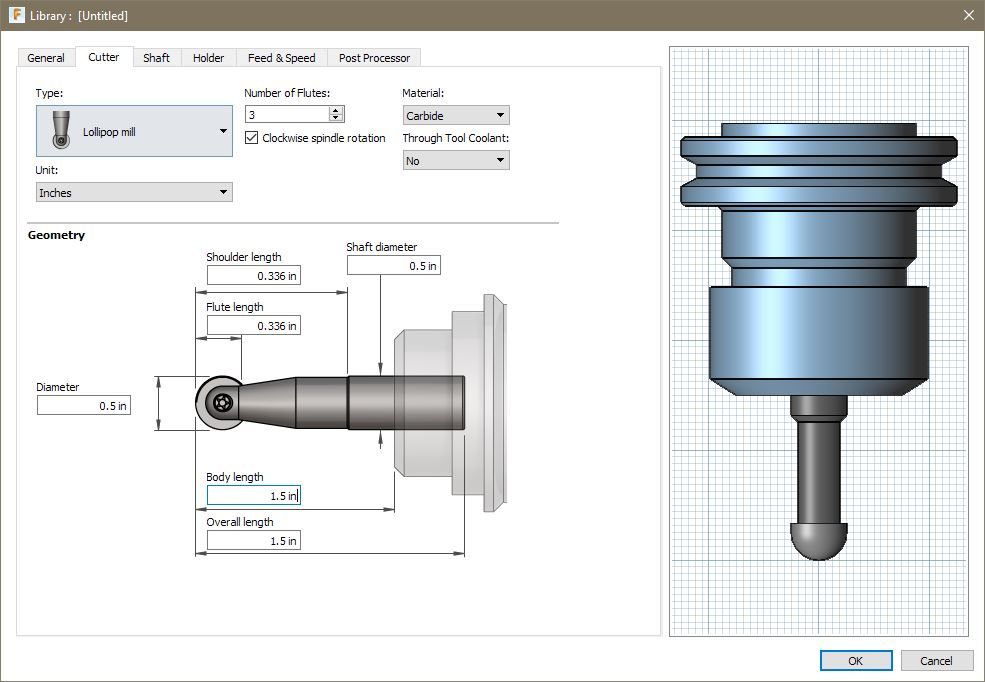The height and width of the screenshot is (682, 985).
Task: Switch to the Post Processor tab
Action: 374,58
